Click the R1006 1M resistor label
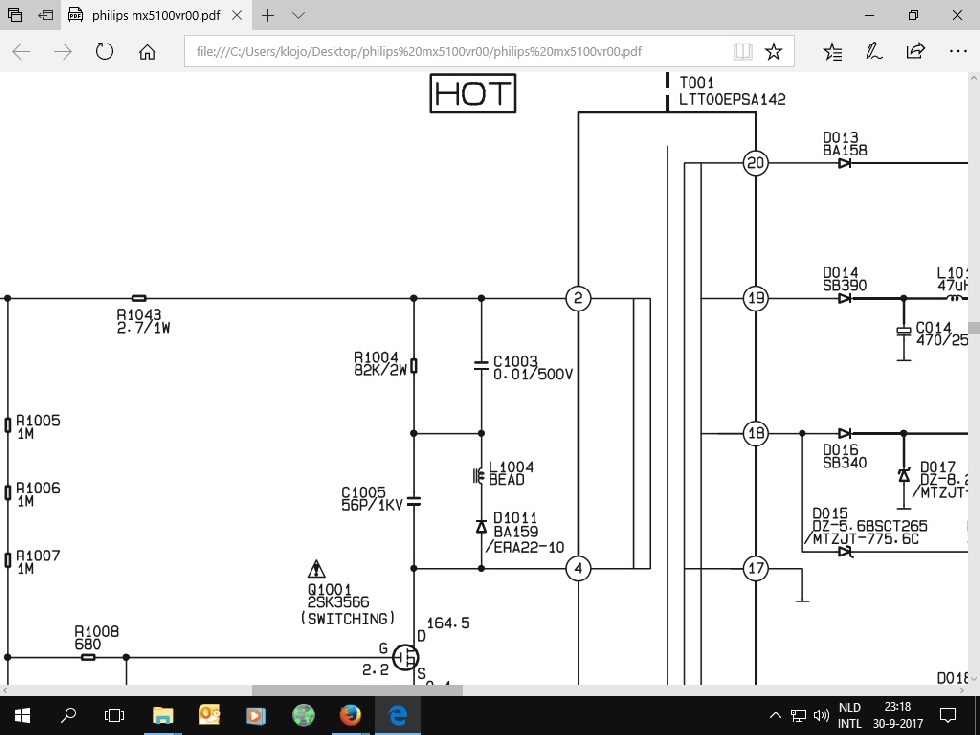 [38, 494]
